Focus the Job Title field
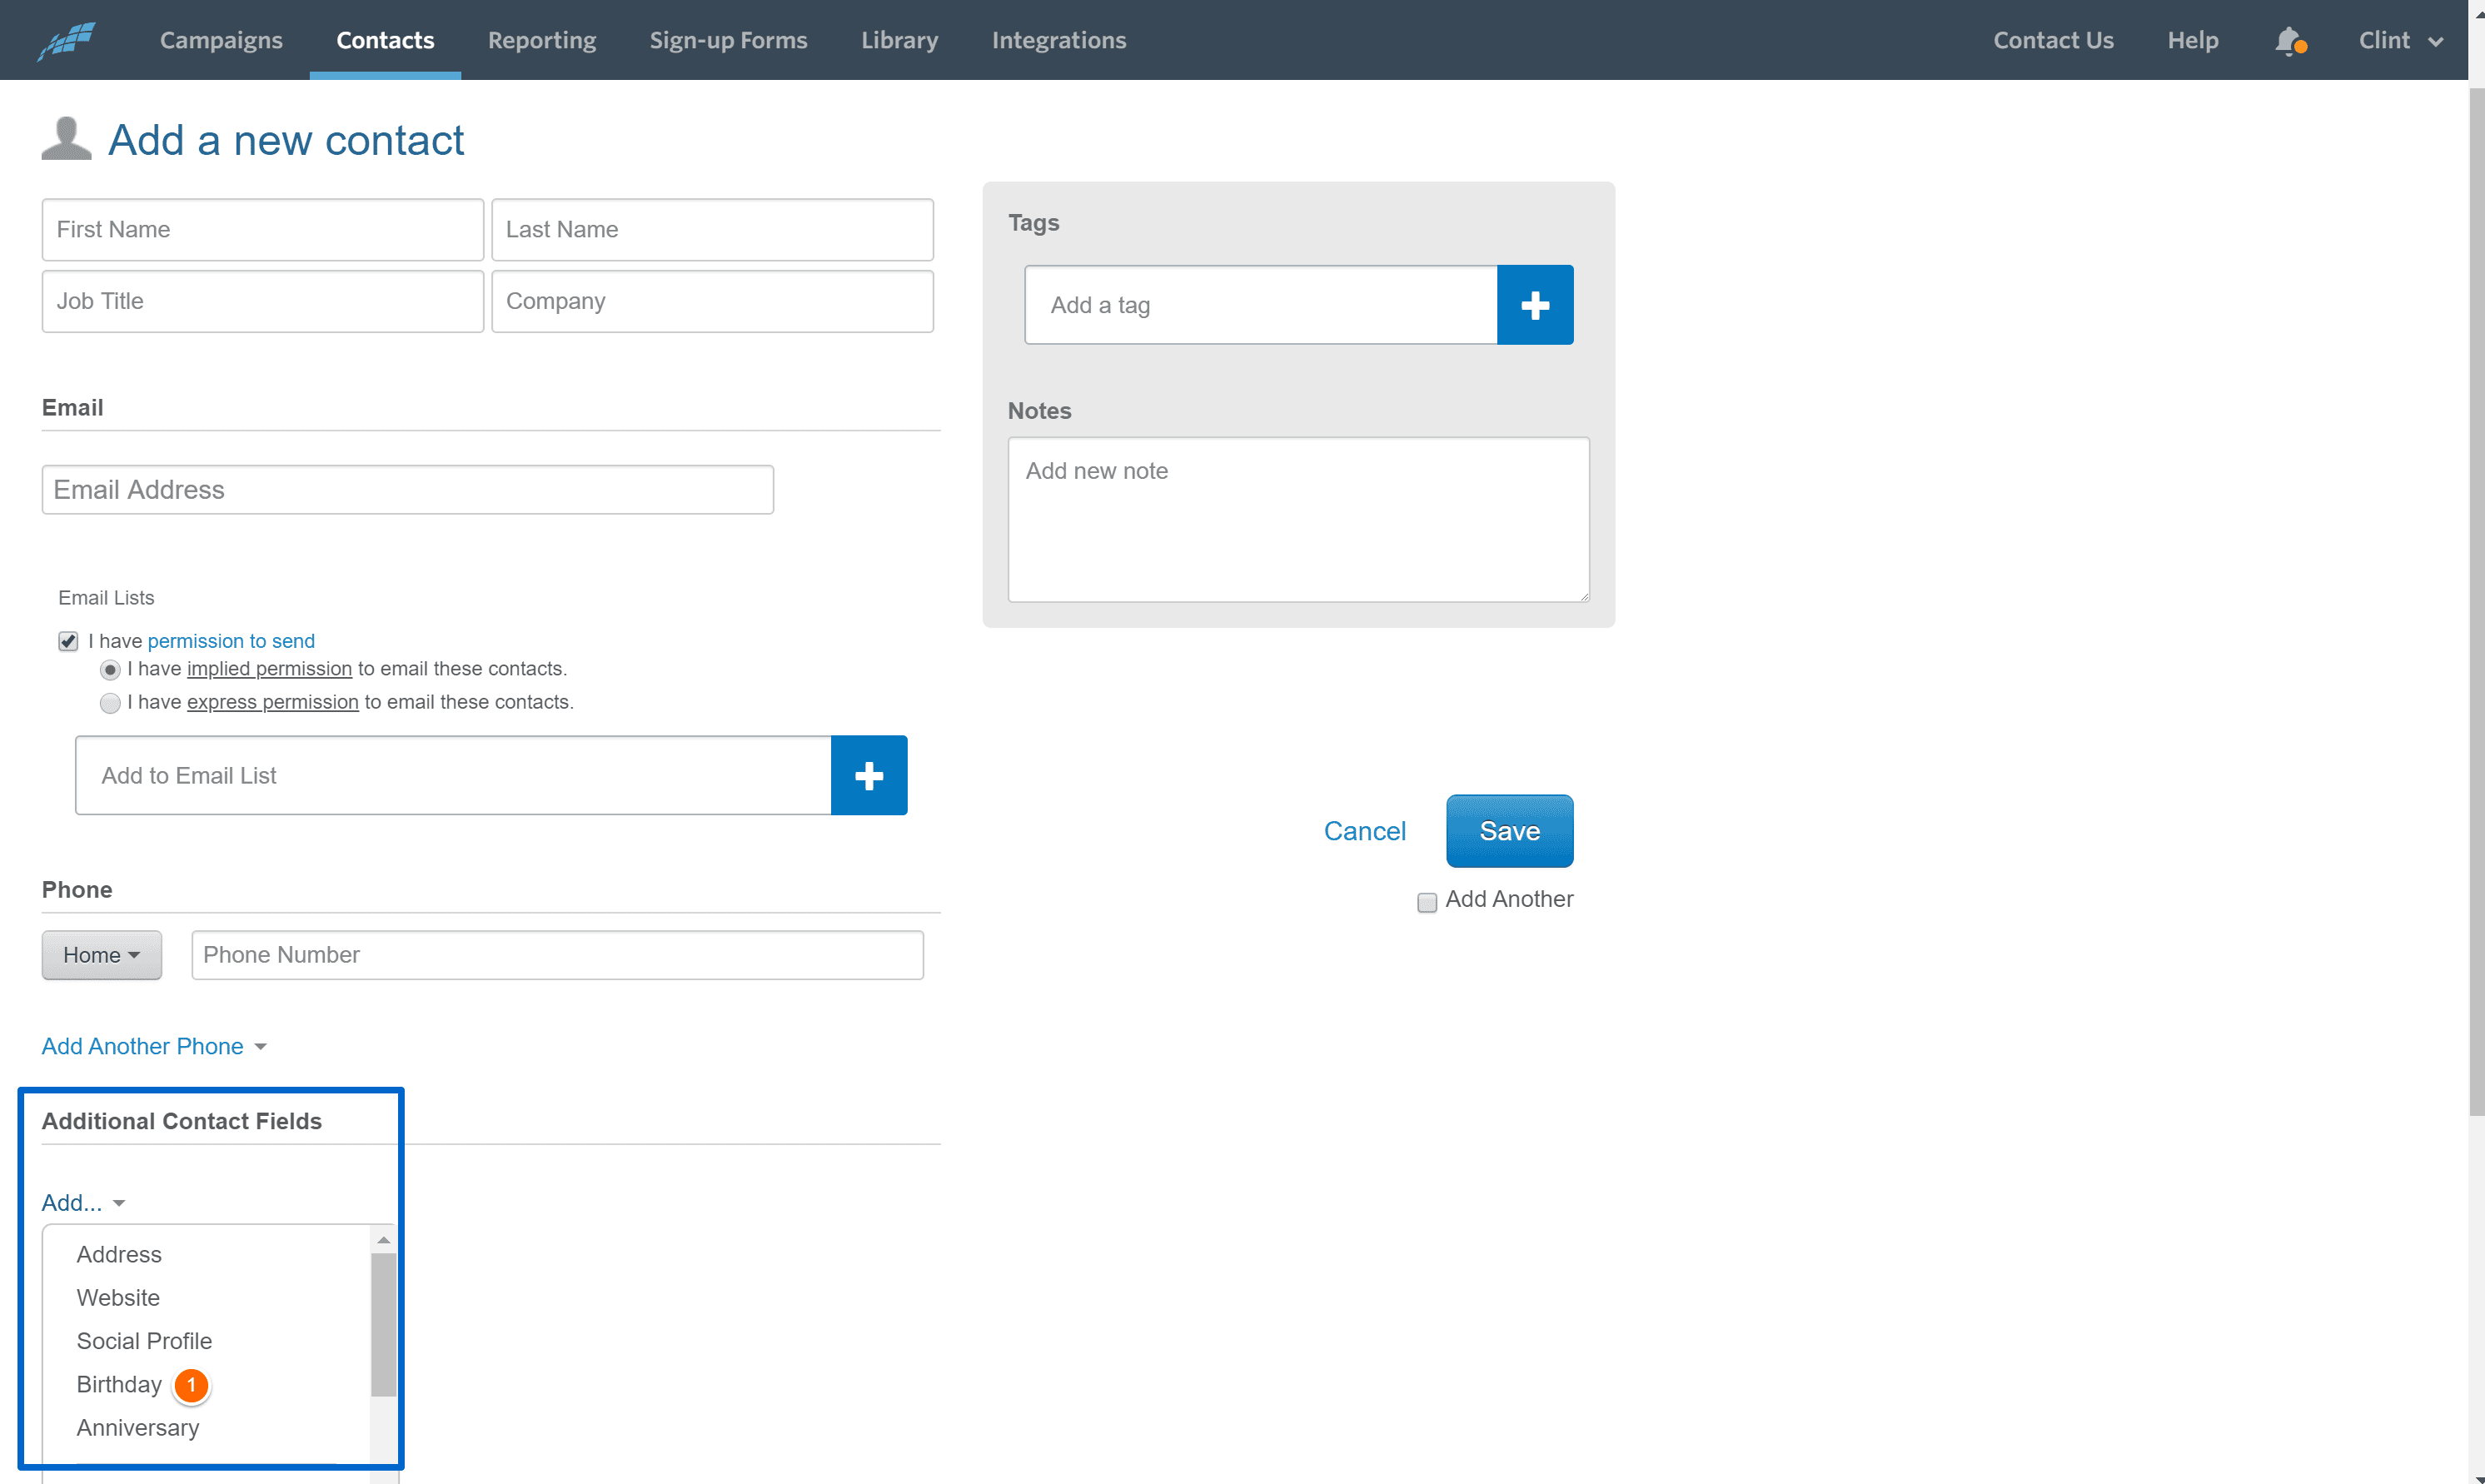 click(263, 301)
